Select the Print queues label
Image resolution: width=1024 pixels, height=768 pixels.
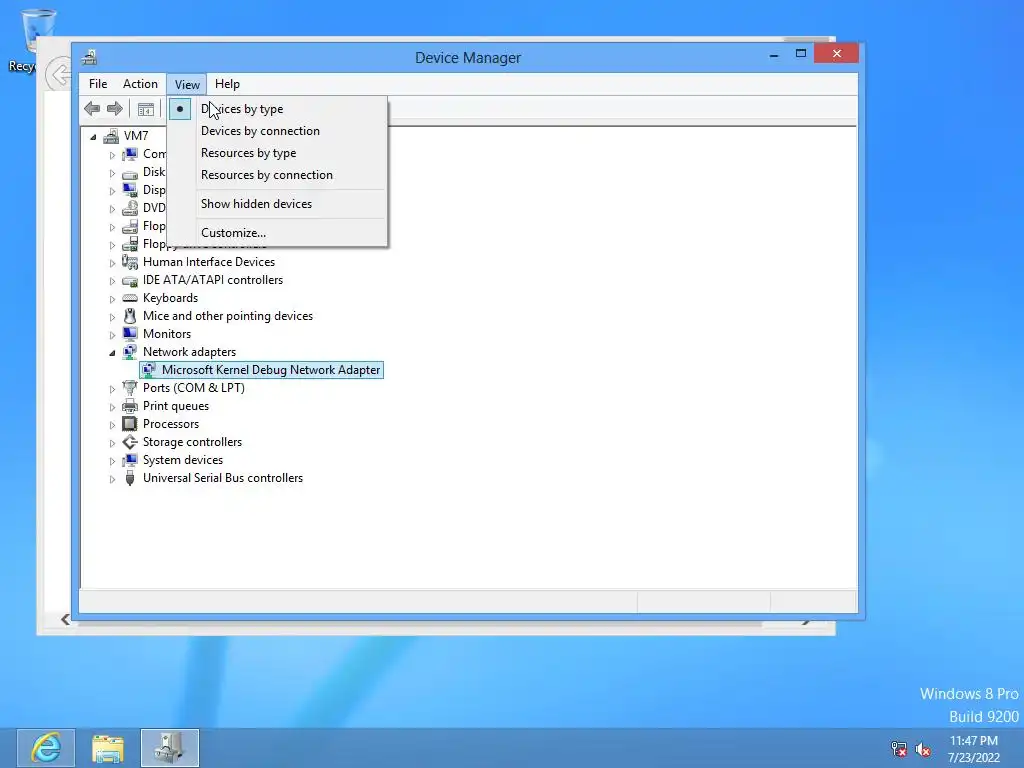click(176, 406)
